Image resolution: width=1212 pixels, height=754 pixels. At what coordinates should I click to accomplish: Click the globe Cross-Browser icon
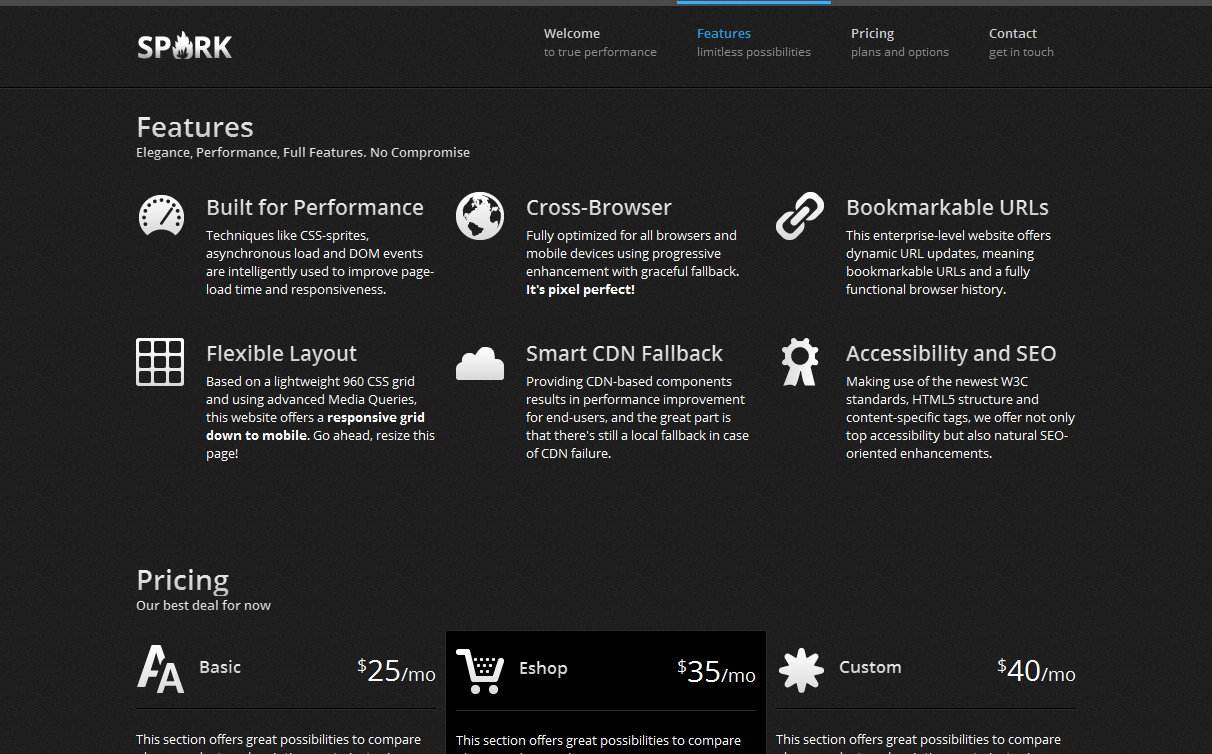[x=480, y=216]
